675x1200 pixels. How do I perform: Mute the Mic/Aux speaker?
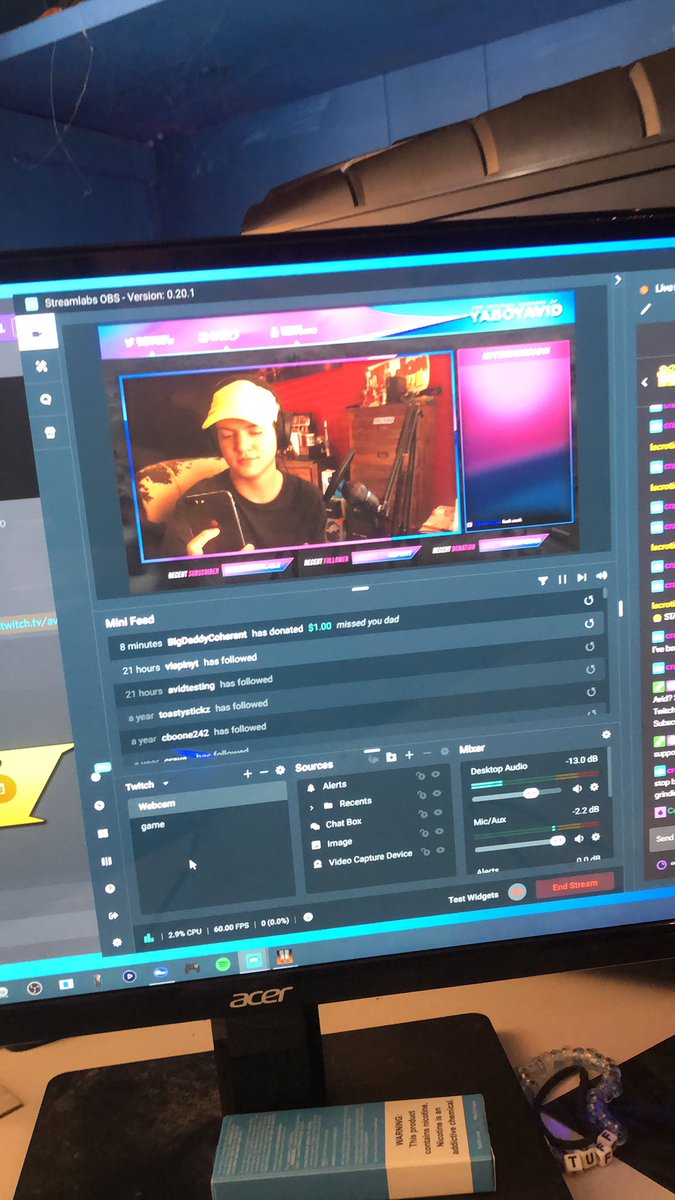point(579,838)
